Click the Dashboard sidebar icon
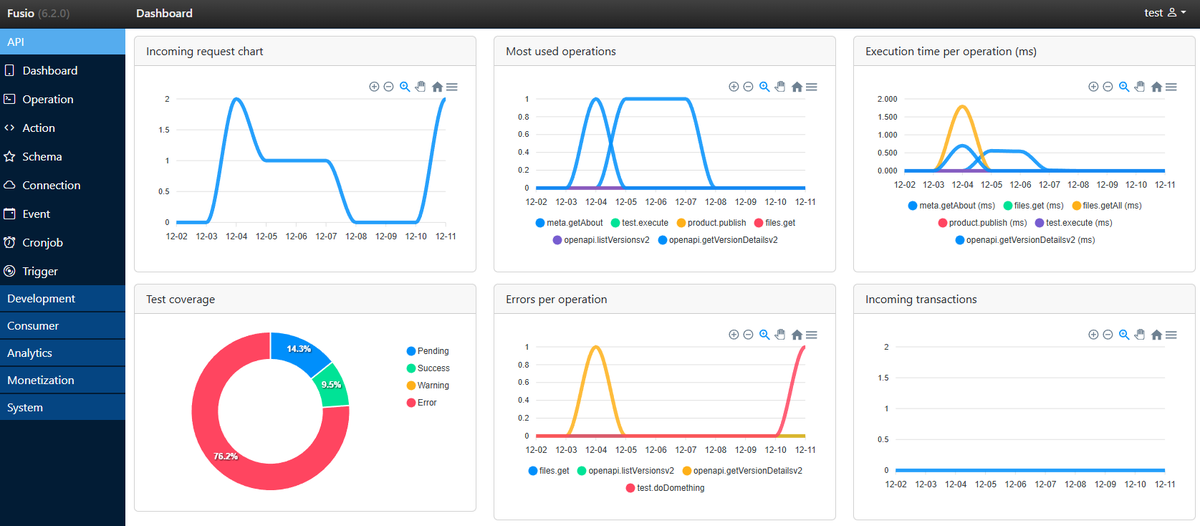This screenshot has height=526, width=1200. coord(9,71)
